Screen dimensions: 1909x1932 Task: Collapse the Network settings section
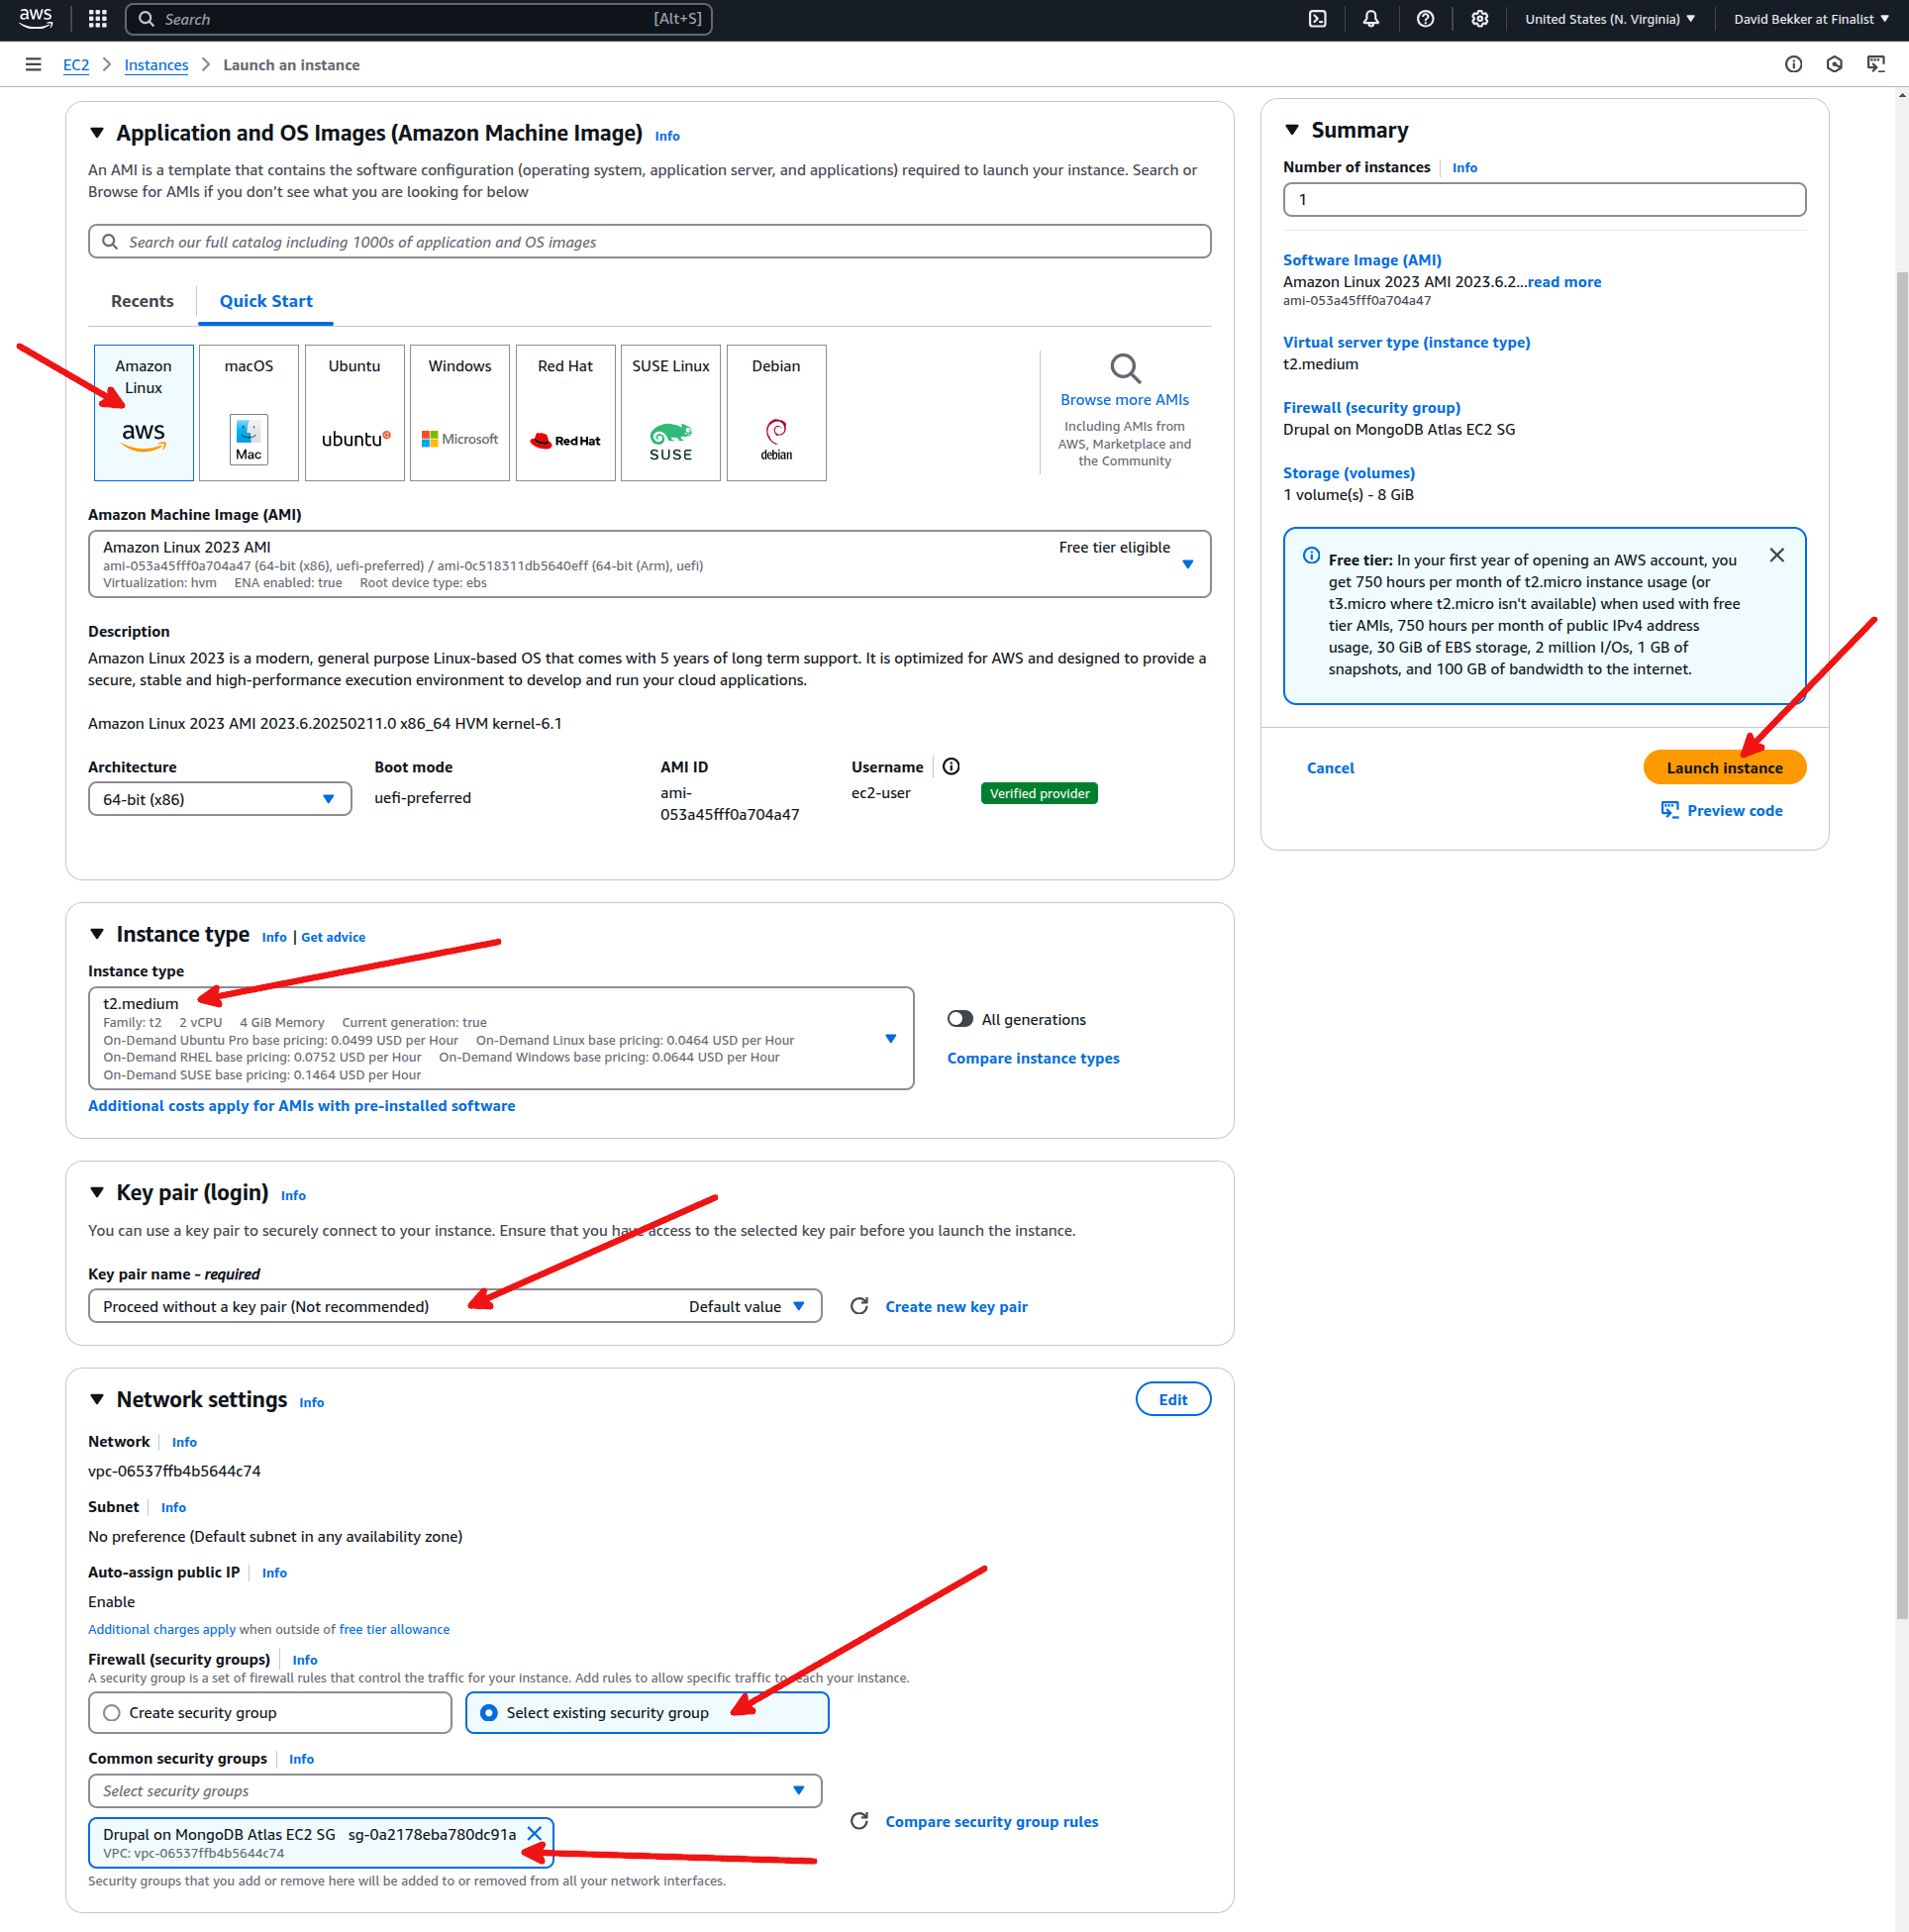click(x=97, y=1399)
